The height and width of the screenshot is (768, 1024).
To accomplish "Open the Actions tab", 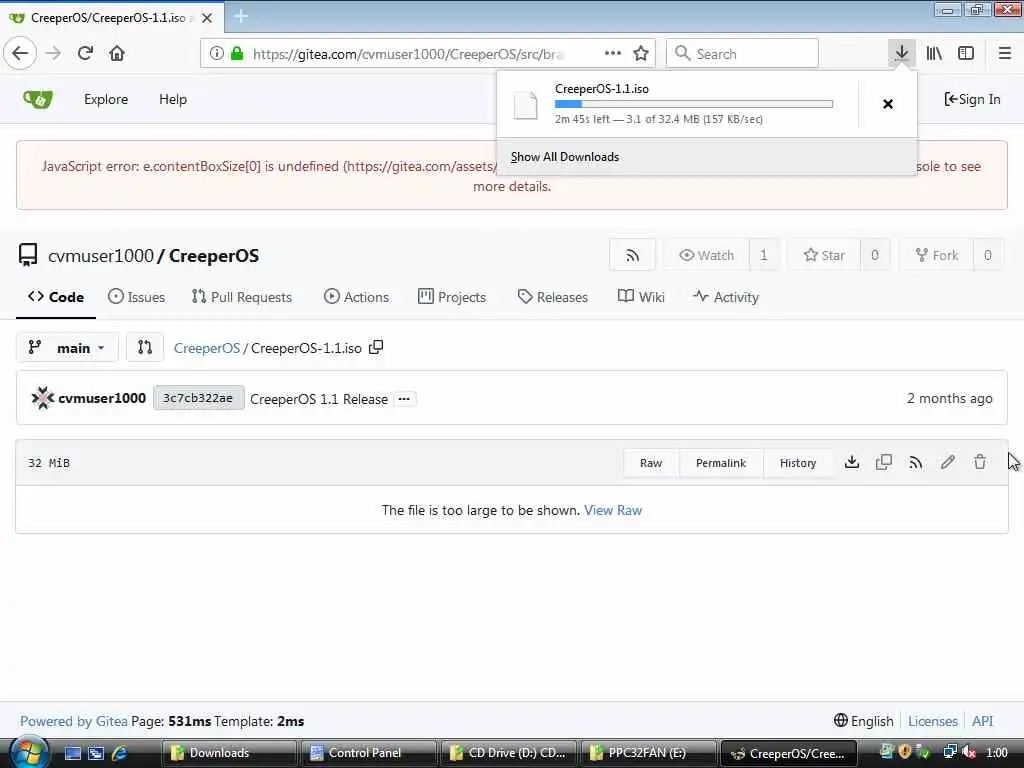I will point(356,297).
